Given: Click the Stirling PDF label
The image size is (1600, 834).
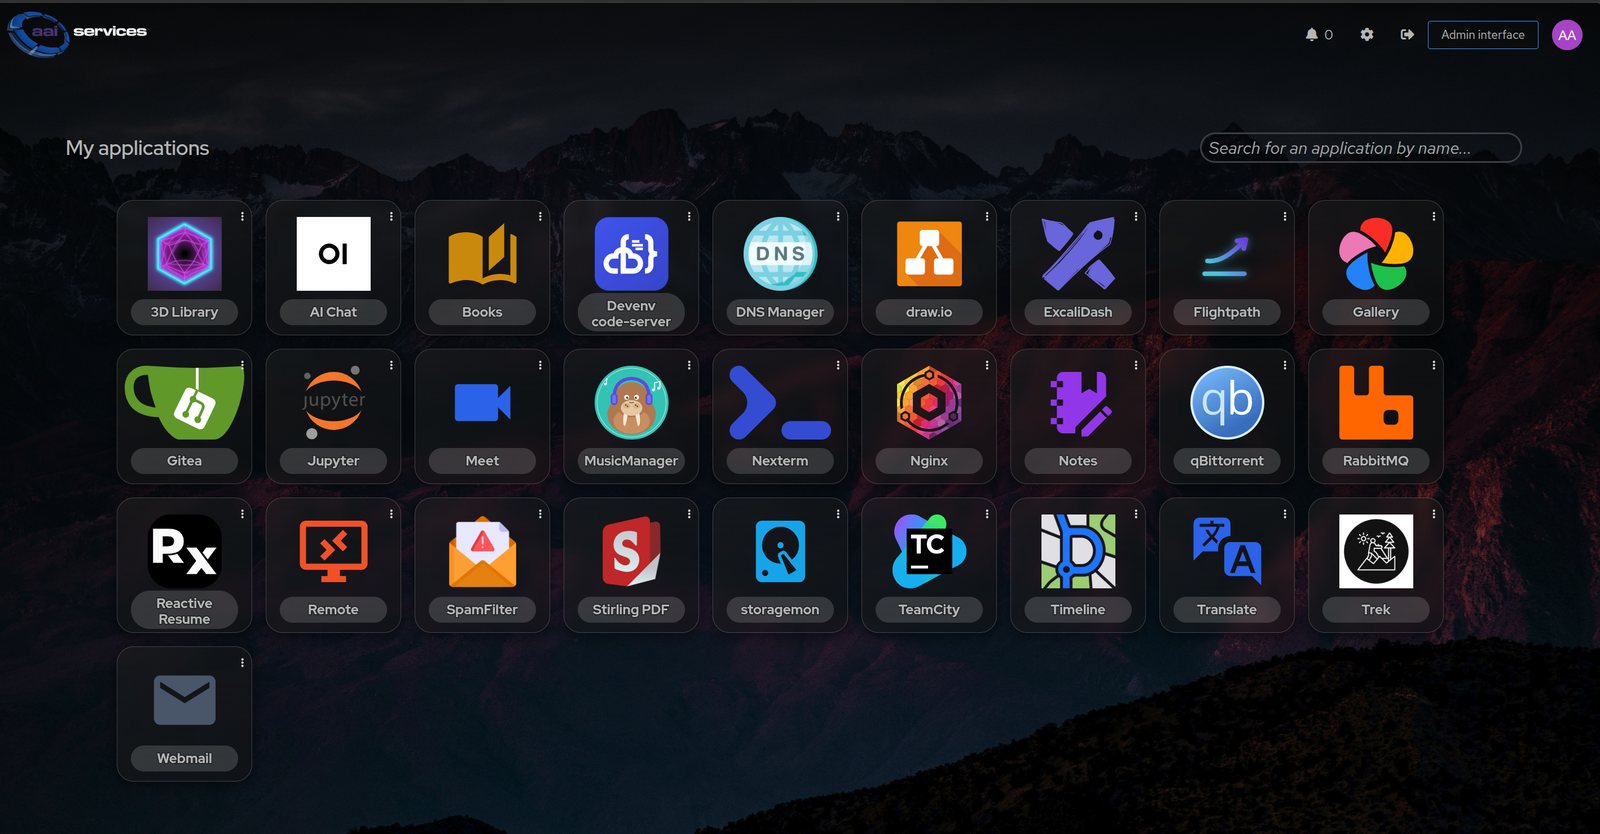Looking at the screenshot, I should [631, 610].
